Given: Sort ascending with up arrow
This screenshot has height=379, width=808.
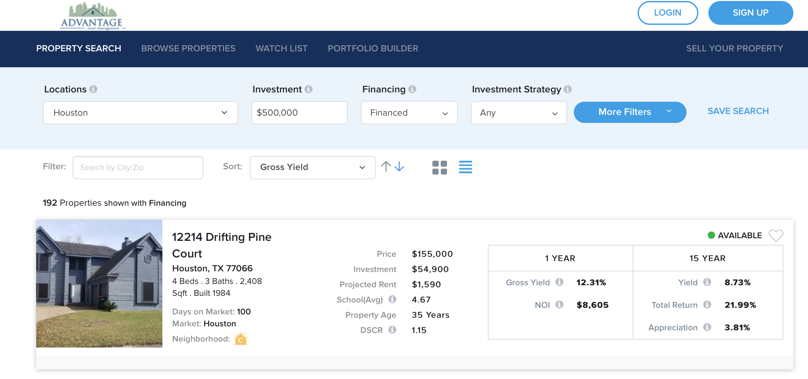Looking at the screenshot, I should 385,167.
